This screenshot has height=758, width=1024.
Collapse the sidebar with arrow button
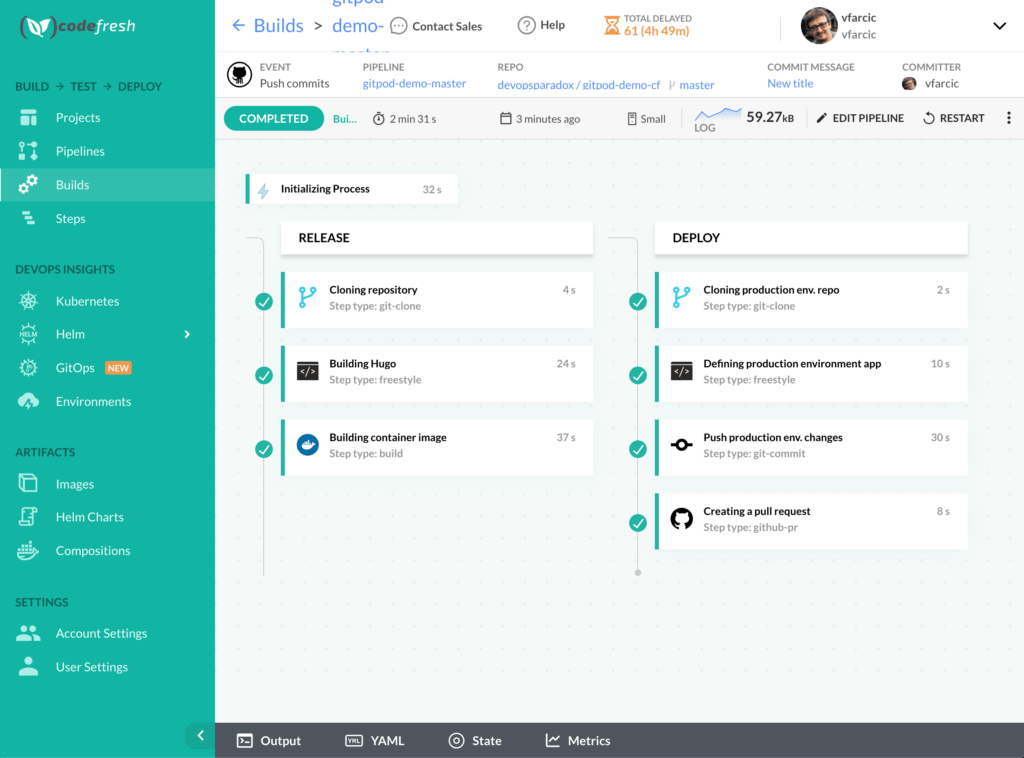coord(200,736)
